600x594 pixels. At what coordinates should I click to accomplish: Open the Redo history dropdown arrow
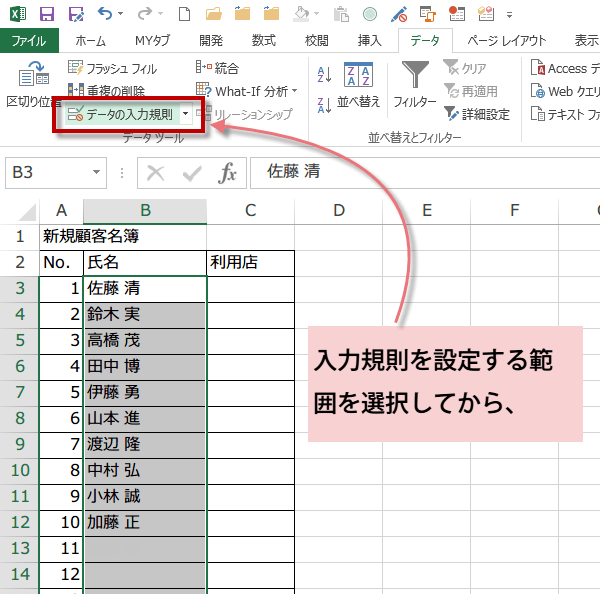(161, 14)
